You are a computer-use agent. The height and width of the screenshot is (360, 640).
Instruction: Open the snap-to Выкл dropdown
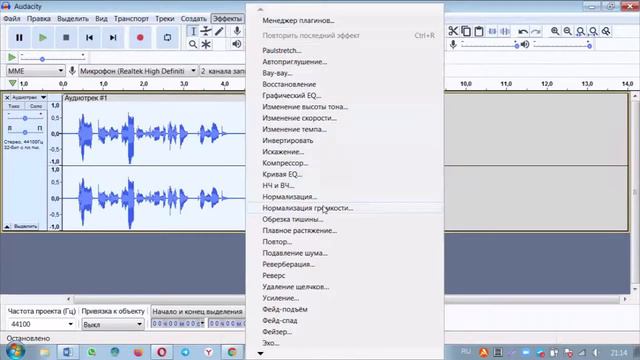pos(113,324)
